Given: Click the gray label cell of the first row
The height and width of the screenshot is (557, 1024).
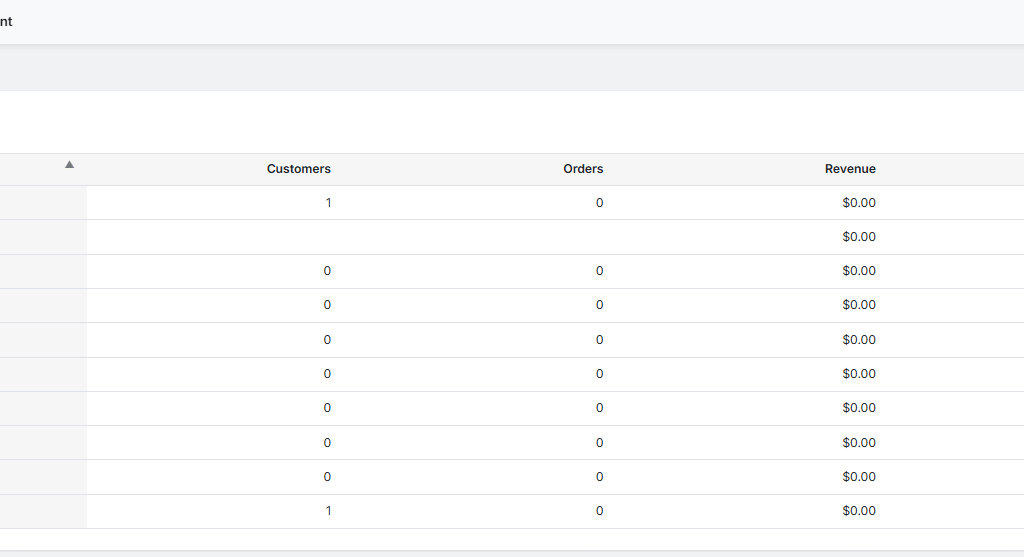Looking at the screenshot, I should click(43, 203).
